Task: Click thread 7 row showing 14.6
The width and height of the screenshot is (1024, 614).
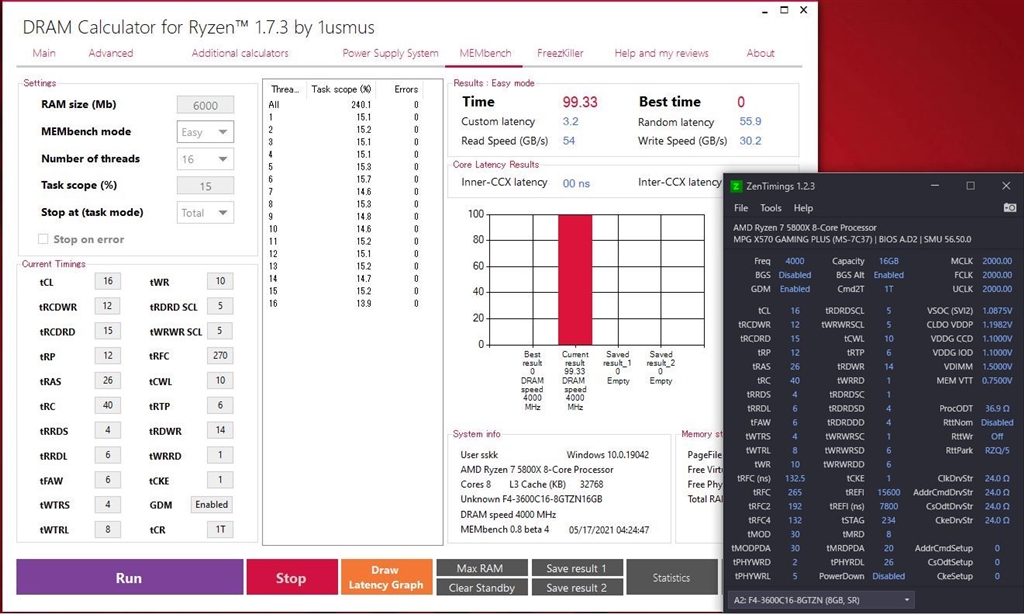Action: [x=344, y=192]
